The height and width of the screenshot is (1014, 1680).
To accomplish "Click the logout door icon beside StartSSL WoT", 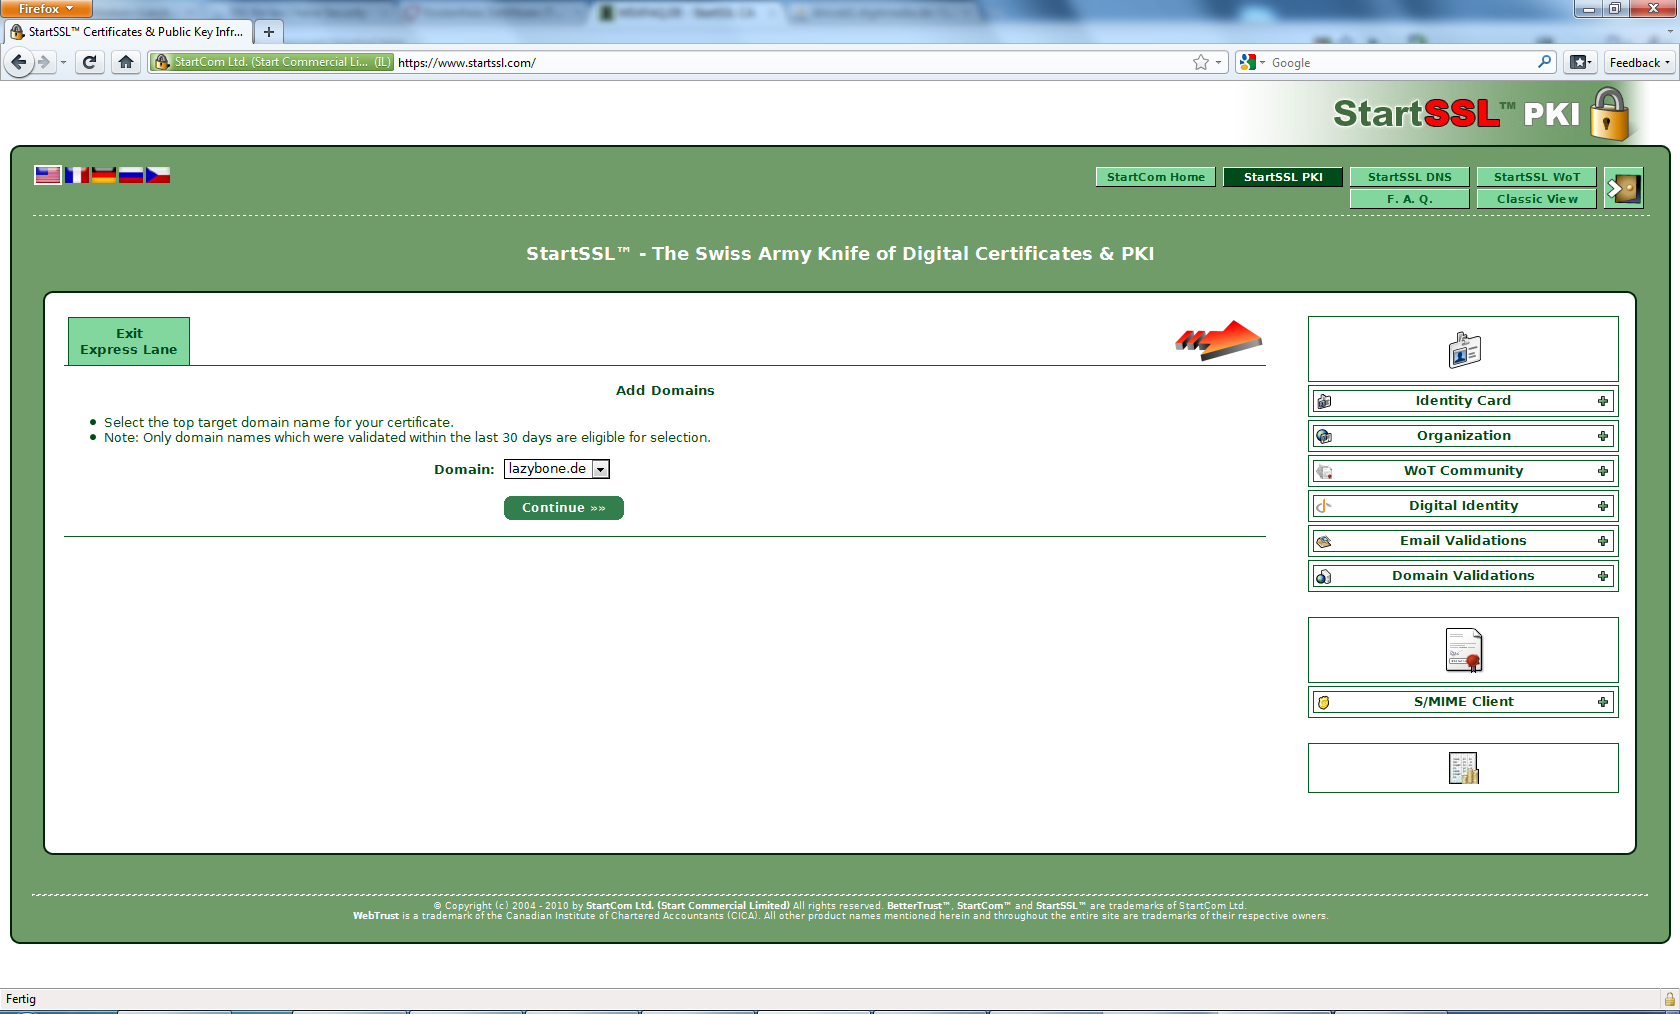I will (1624, 188).
